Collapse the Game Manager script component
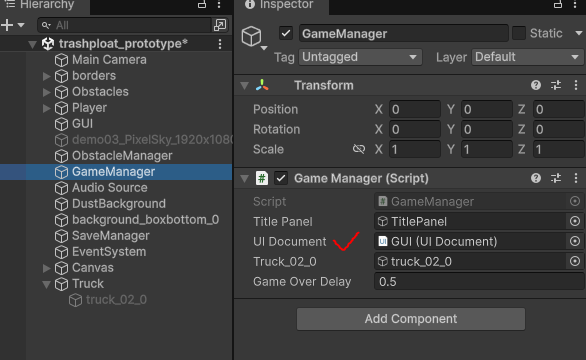The width and height of the screenshot is (586, 360). [244, 179]
